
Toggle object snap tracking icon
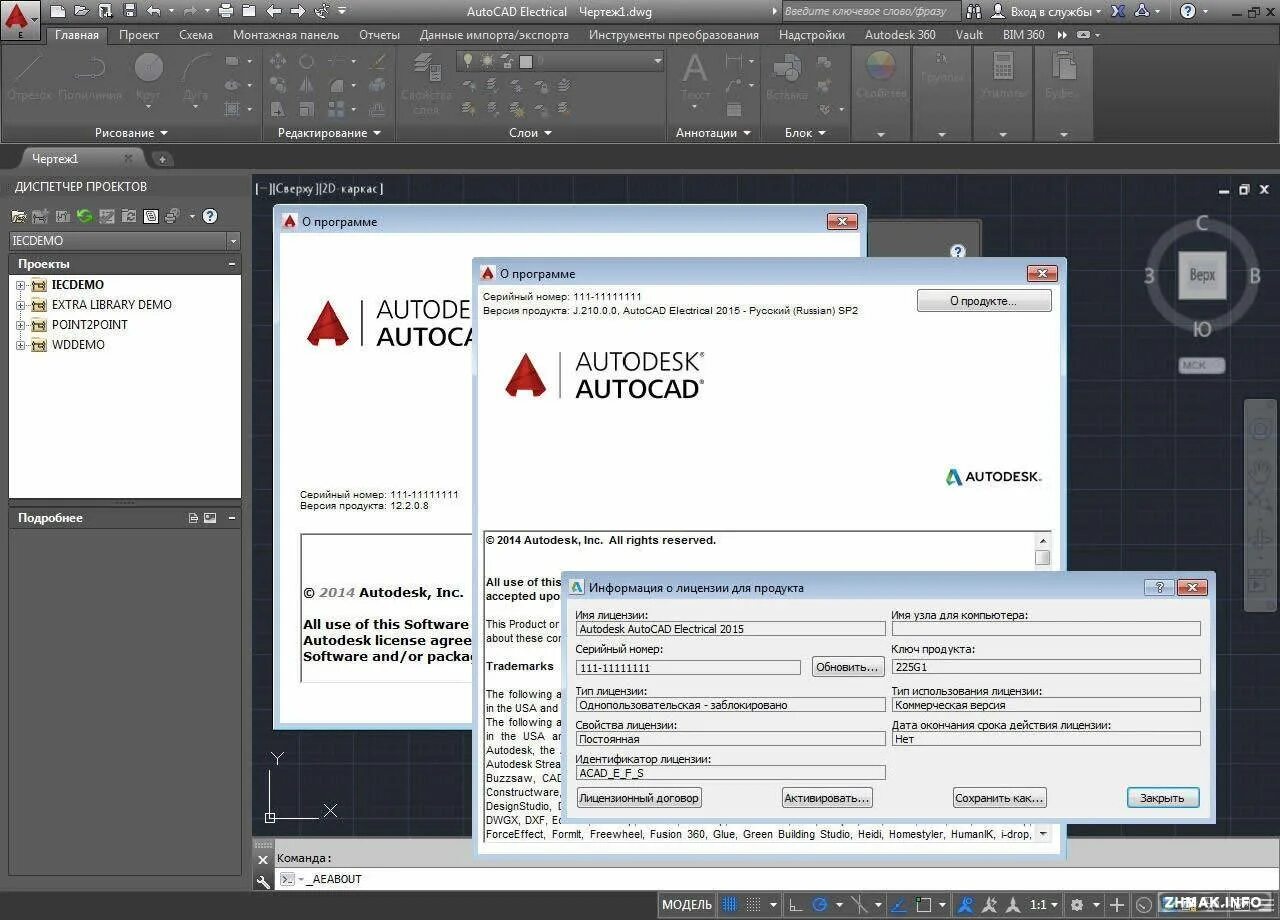[899, 905]
